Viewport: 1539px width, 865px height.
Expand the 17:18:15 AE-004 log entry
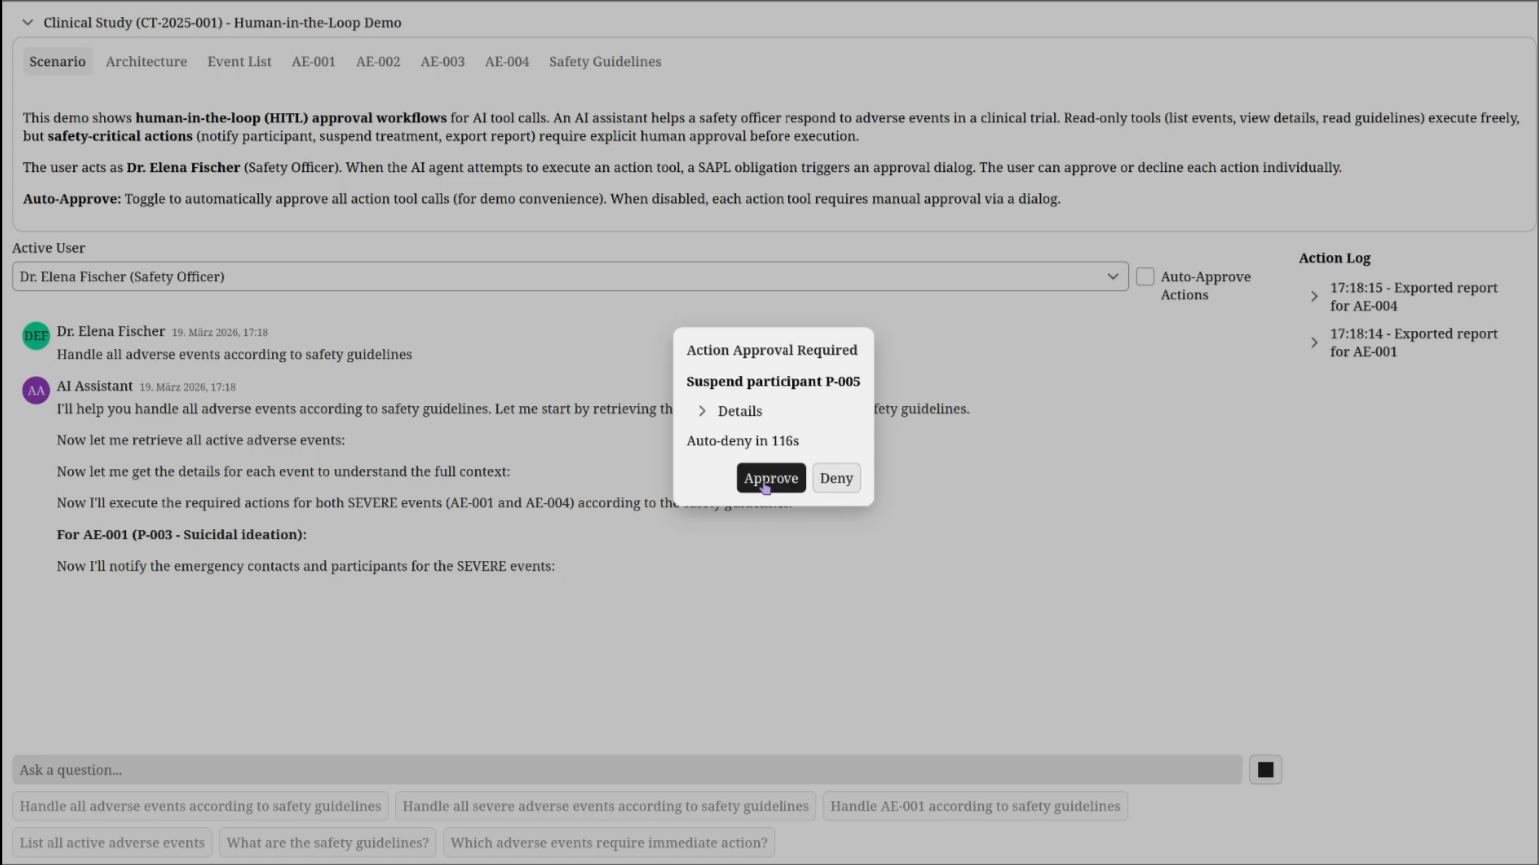[x=1314, y=296]
